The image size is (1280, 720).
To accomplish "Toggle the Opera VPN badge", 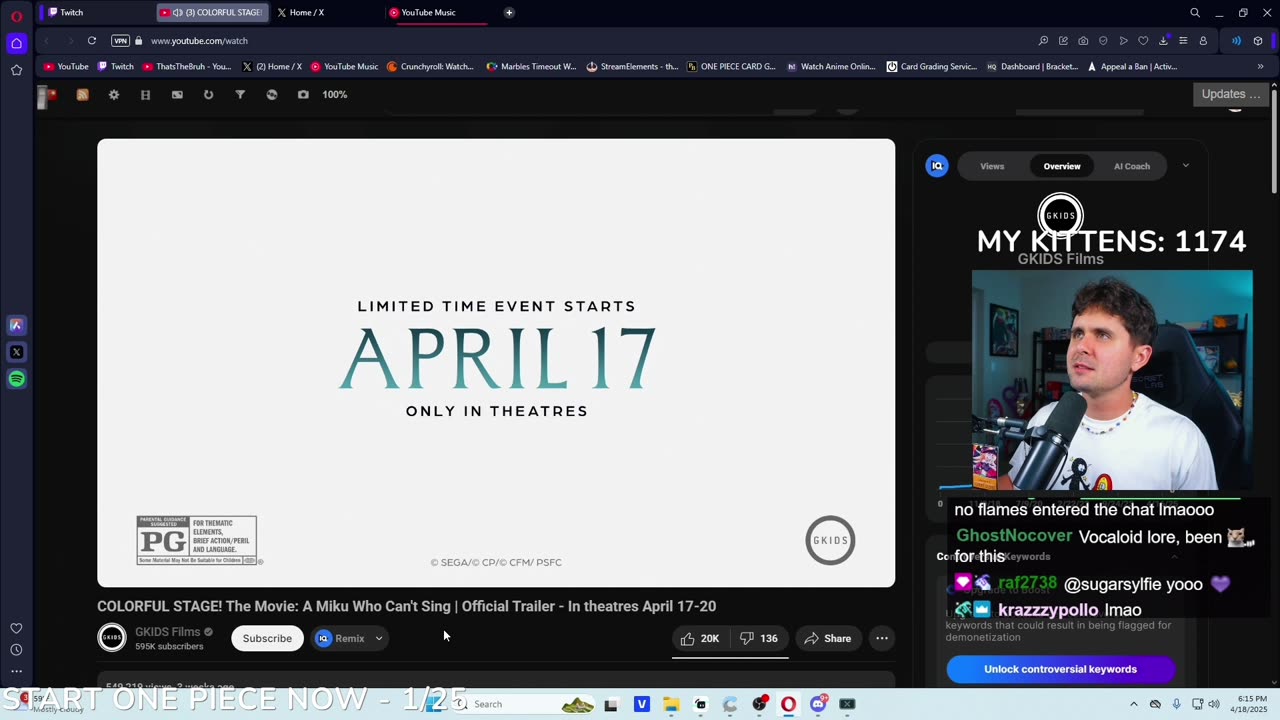I will click(120, 41).
